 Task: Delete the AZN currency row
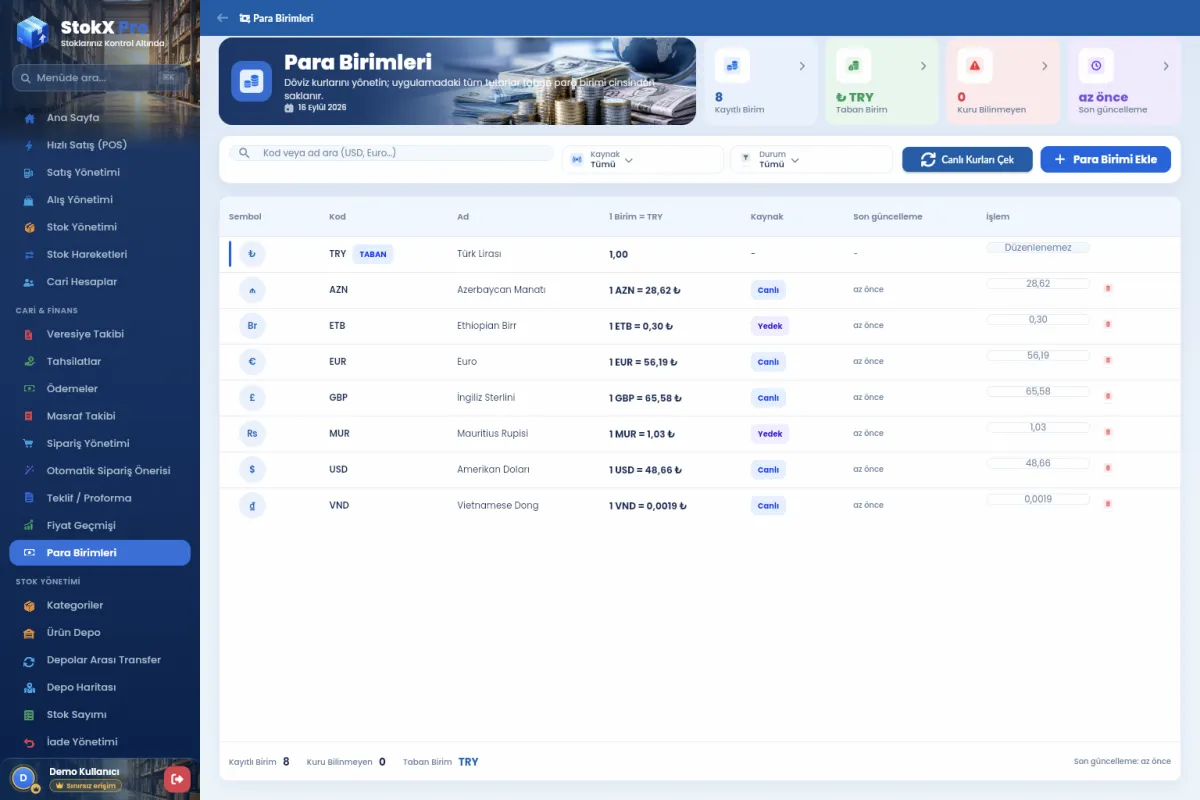pyautogui.click(x=1108, y=288)
